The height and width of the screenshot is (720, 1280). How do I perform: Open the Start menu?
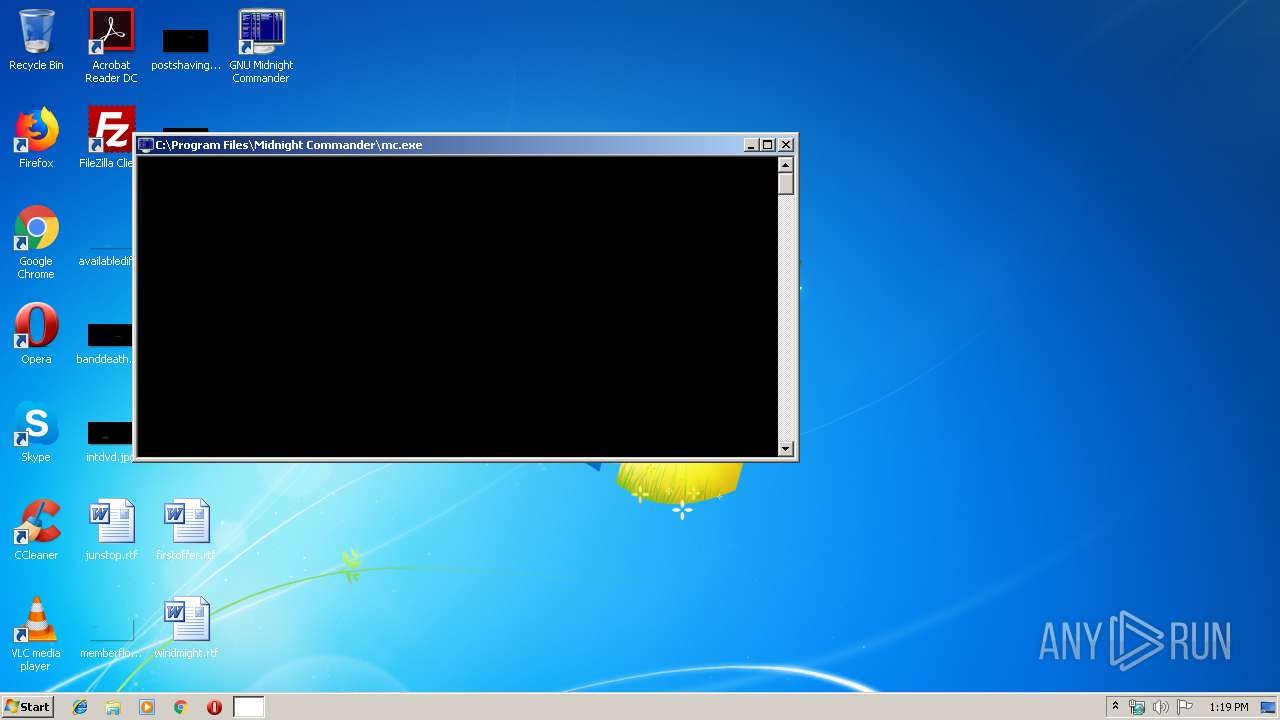28,707
